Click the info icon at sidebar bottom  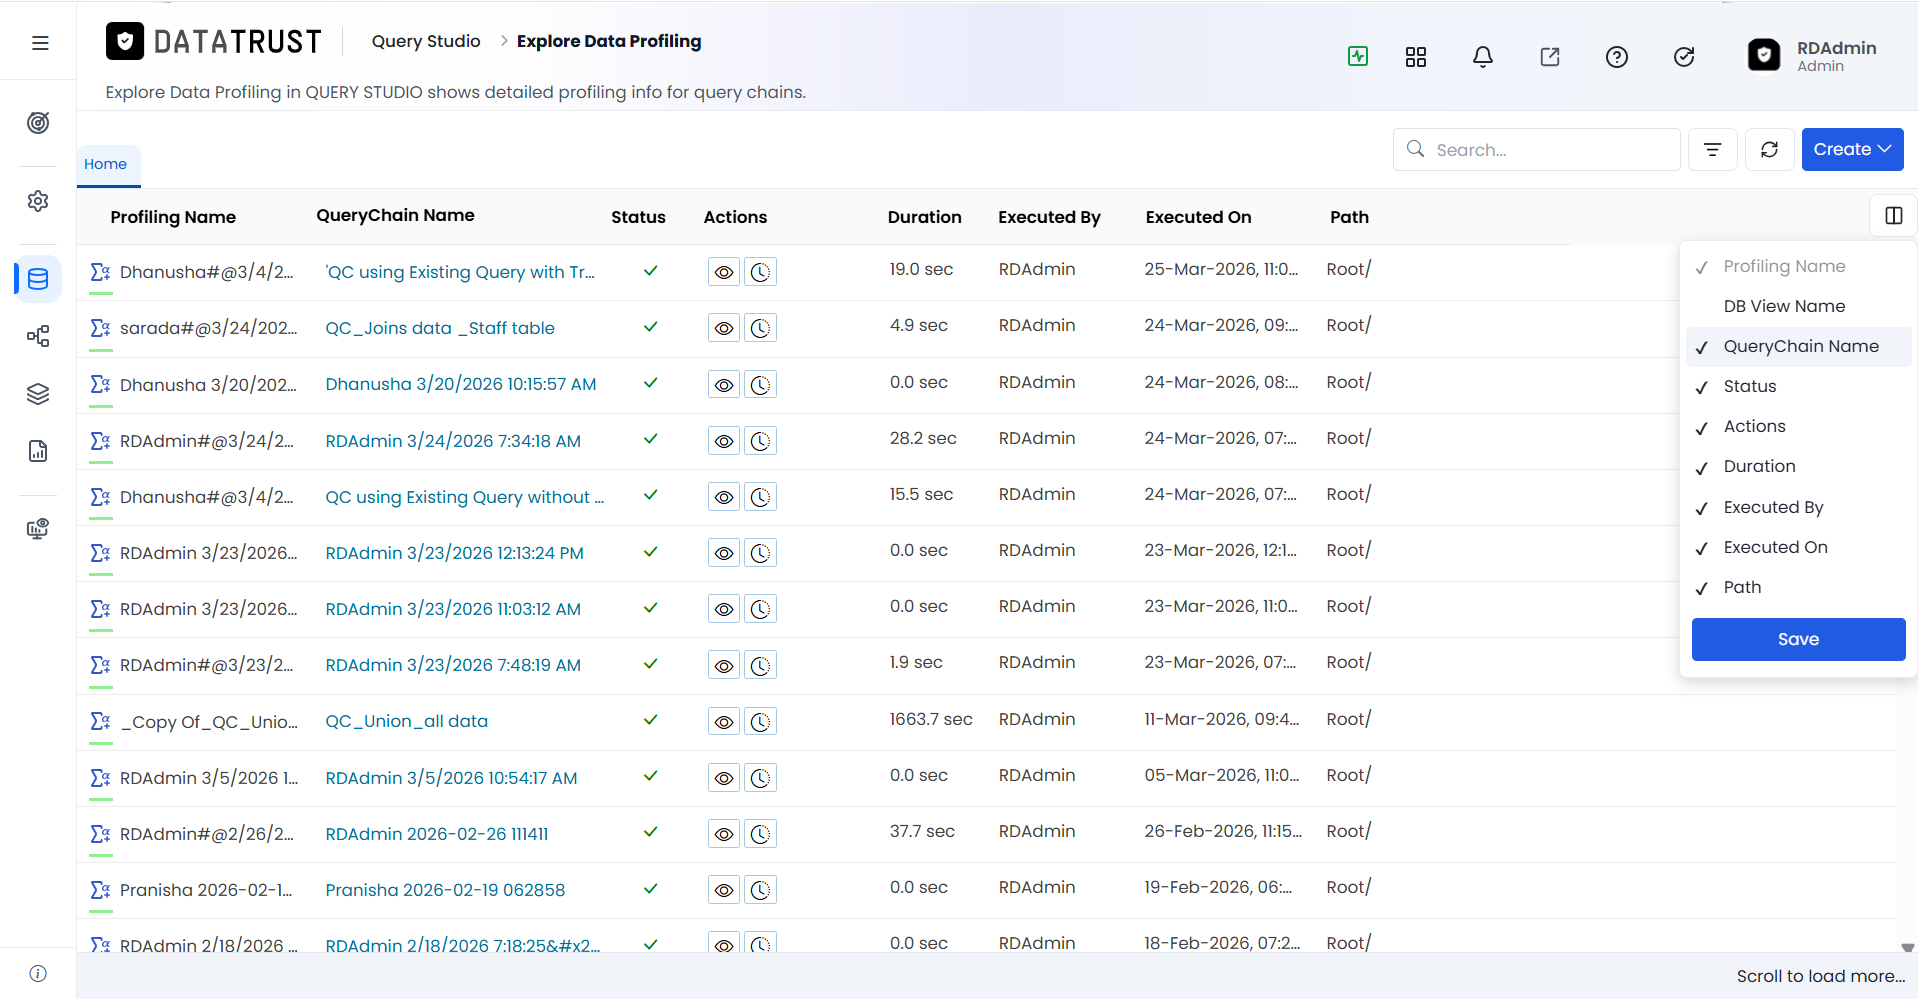pyautogui.click(x=38, y=973)
